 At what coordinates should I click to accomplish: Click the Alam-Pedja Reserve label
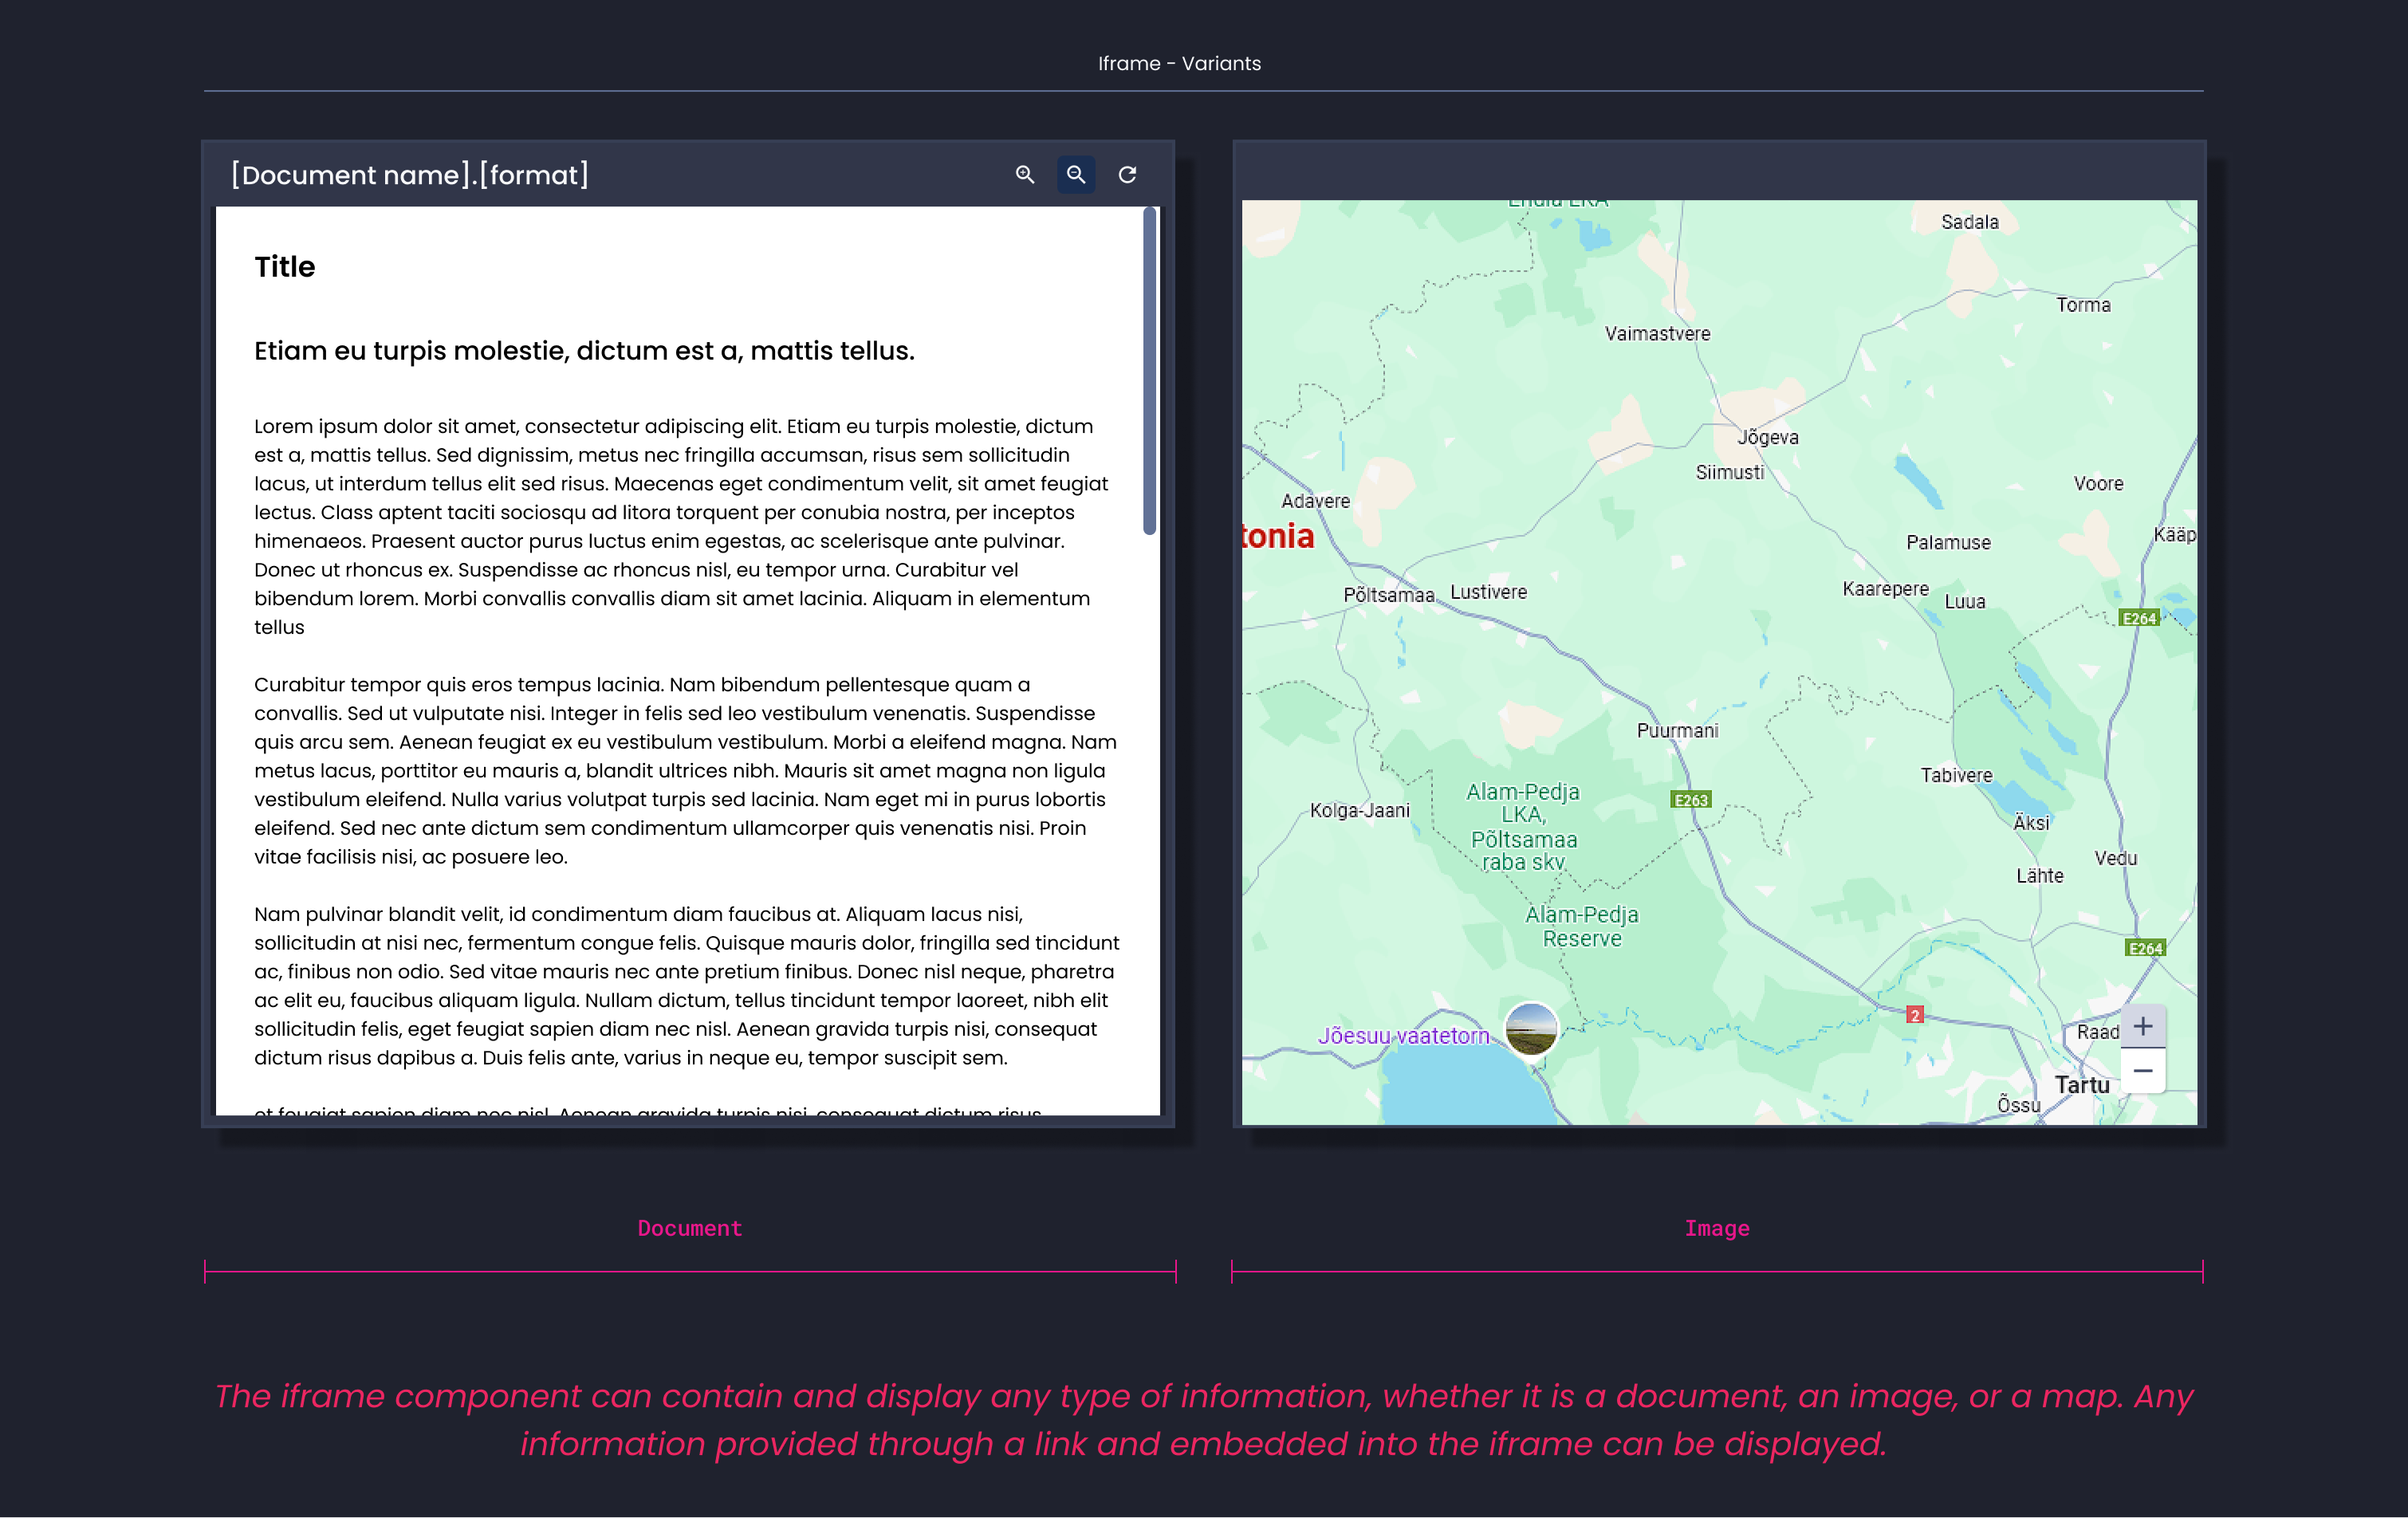[x=1581, y=926]
